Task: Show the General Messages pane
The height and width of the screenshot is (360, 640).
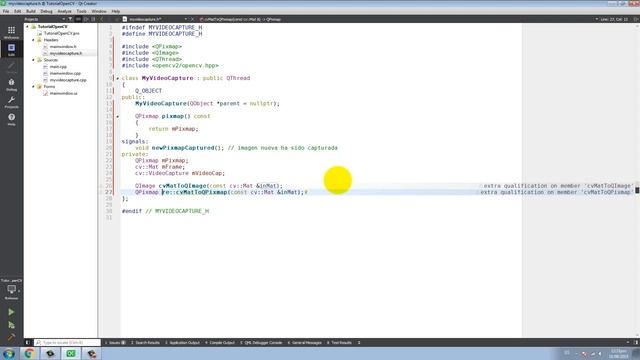Action: [x=304, y=342]
